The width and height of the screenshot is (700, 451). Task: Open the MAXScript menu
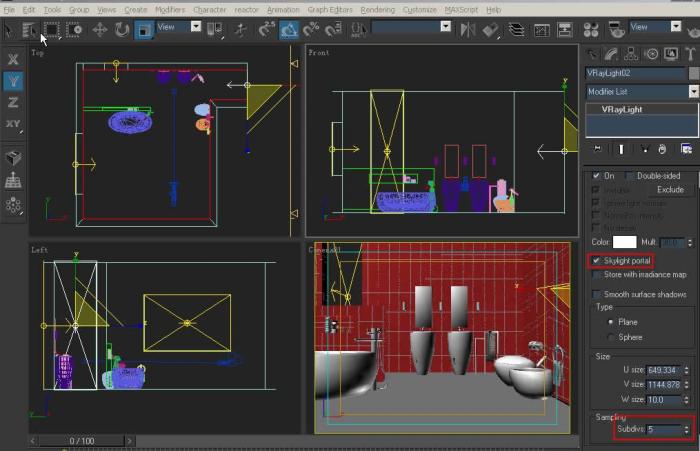pos(461,9)
